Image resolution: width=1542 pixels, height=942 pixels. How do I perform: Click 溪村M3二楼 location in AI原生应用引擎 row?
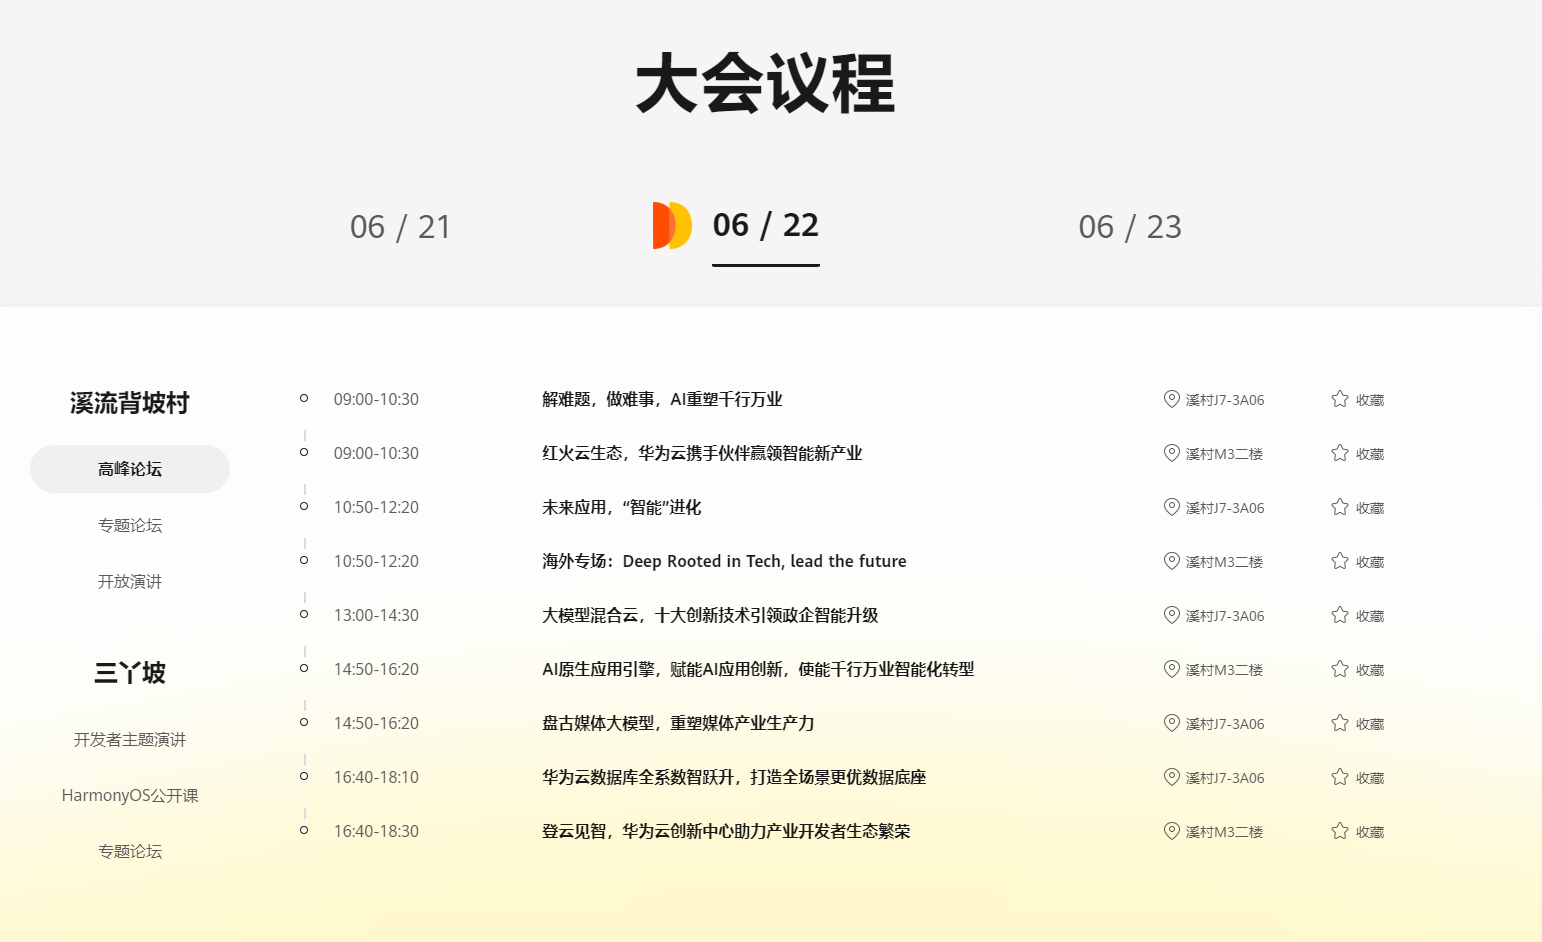(1224, 670)
